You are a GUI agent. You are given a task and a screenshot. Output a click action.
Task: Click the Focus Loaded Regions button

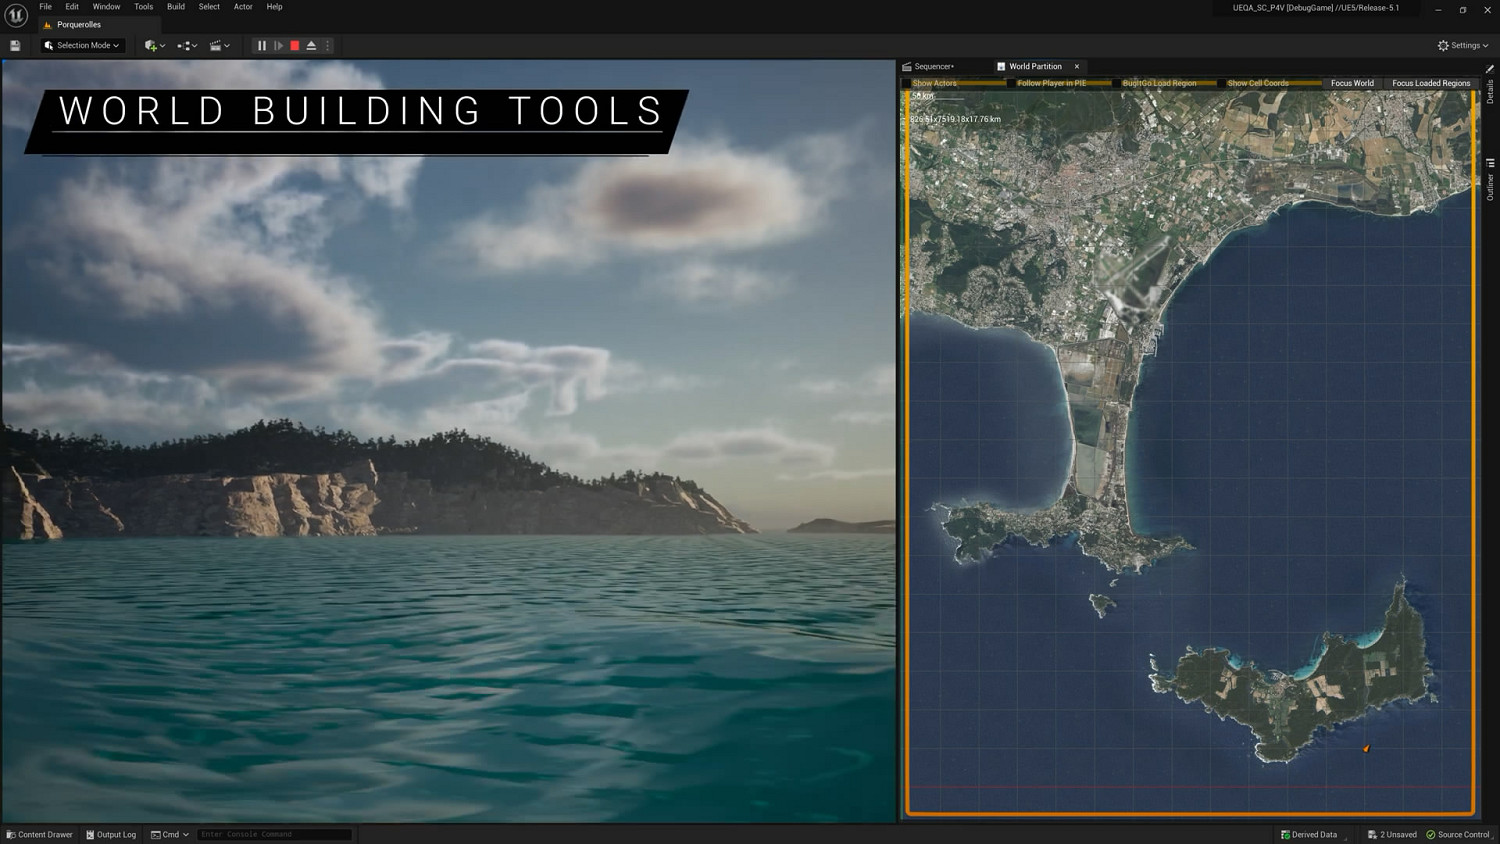(x=1431, y=84)
